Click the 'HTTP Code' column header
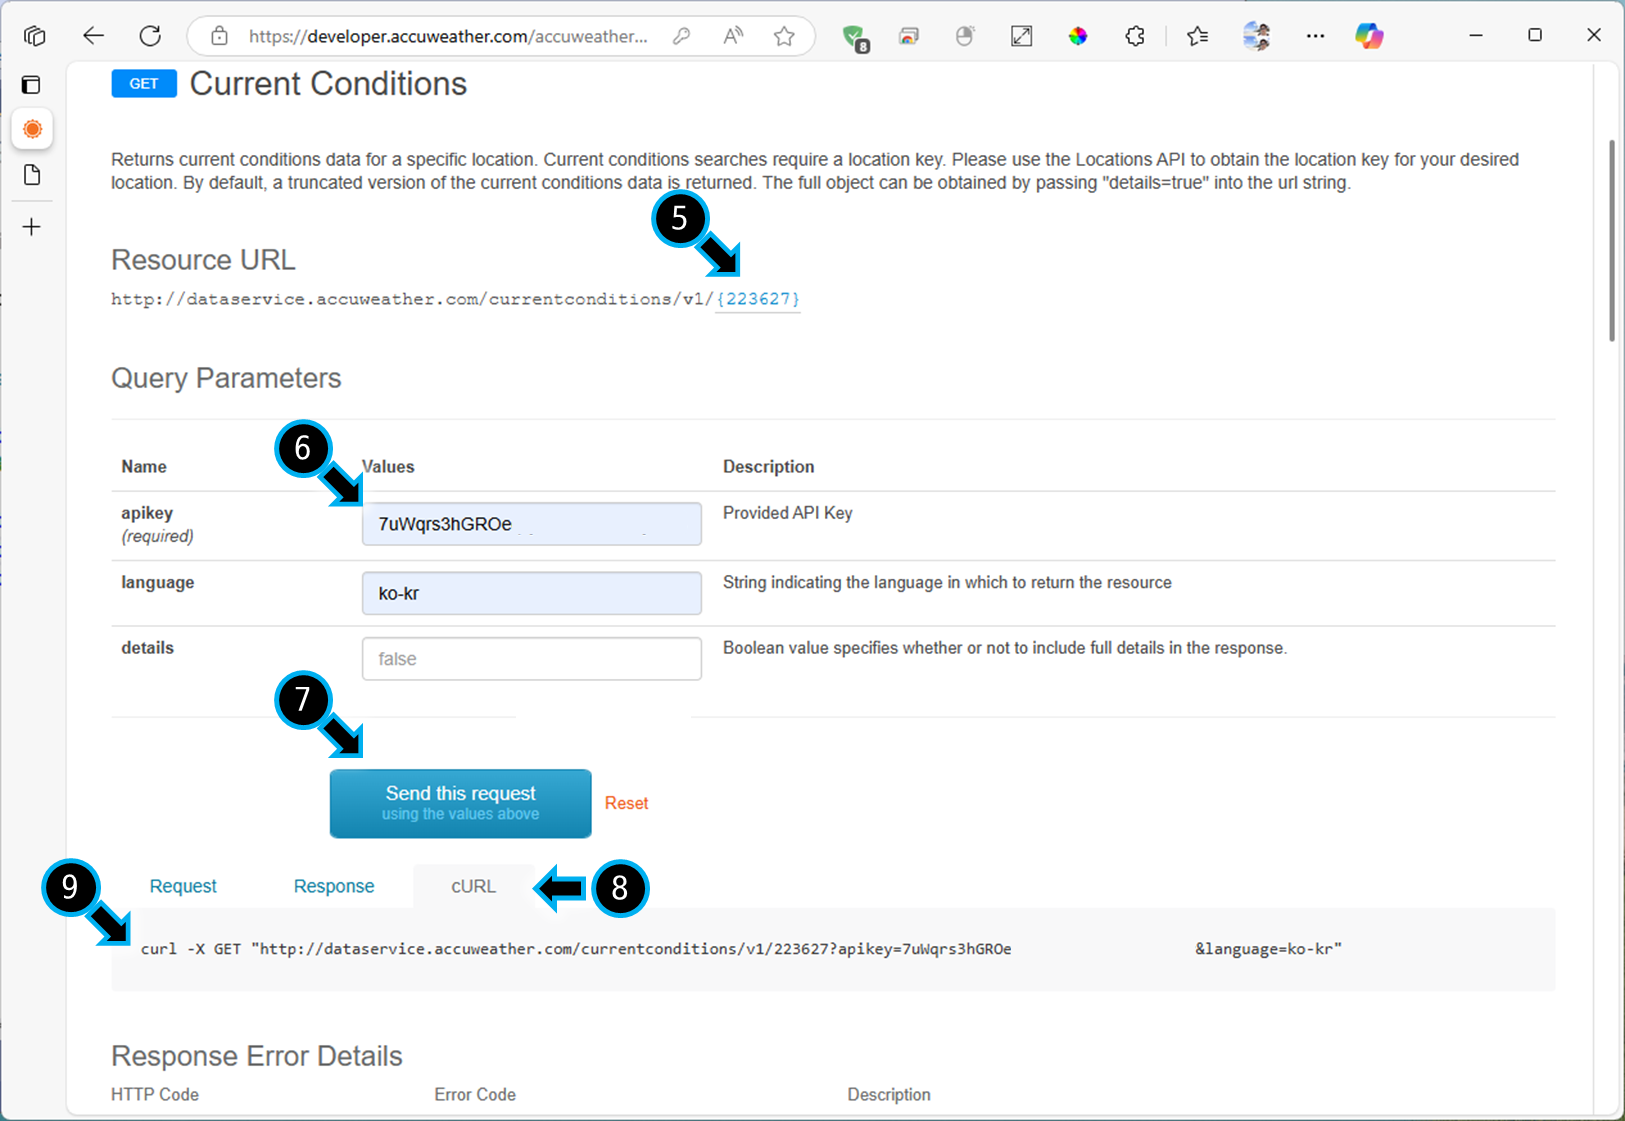1625x1121 pixels. [155, 1095]
